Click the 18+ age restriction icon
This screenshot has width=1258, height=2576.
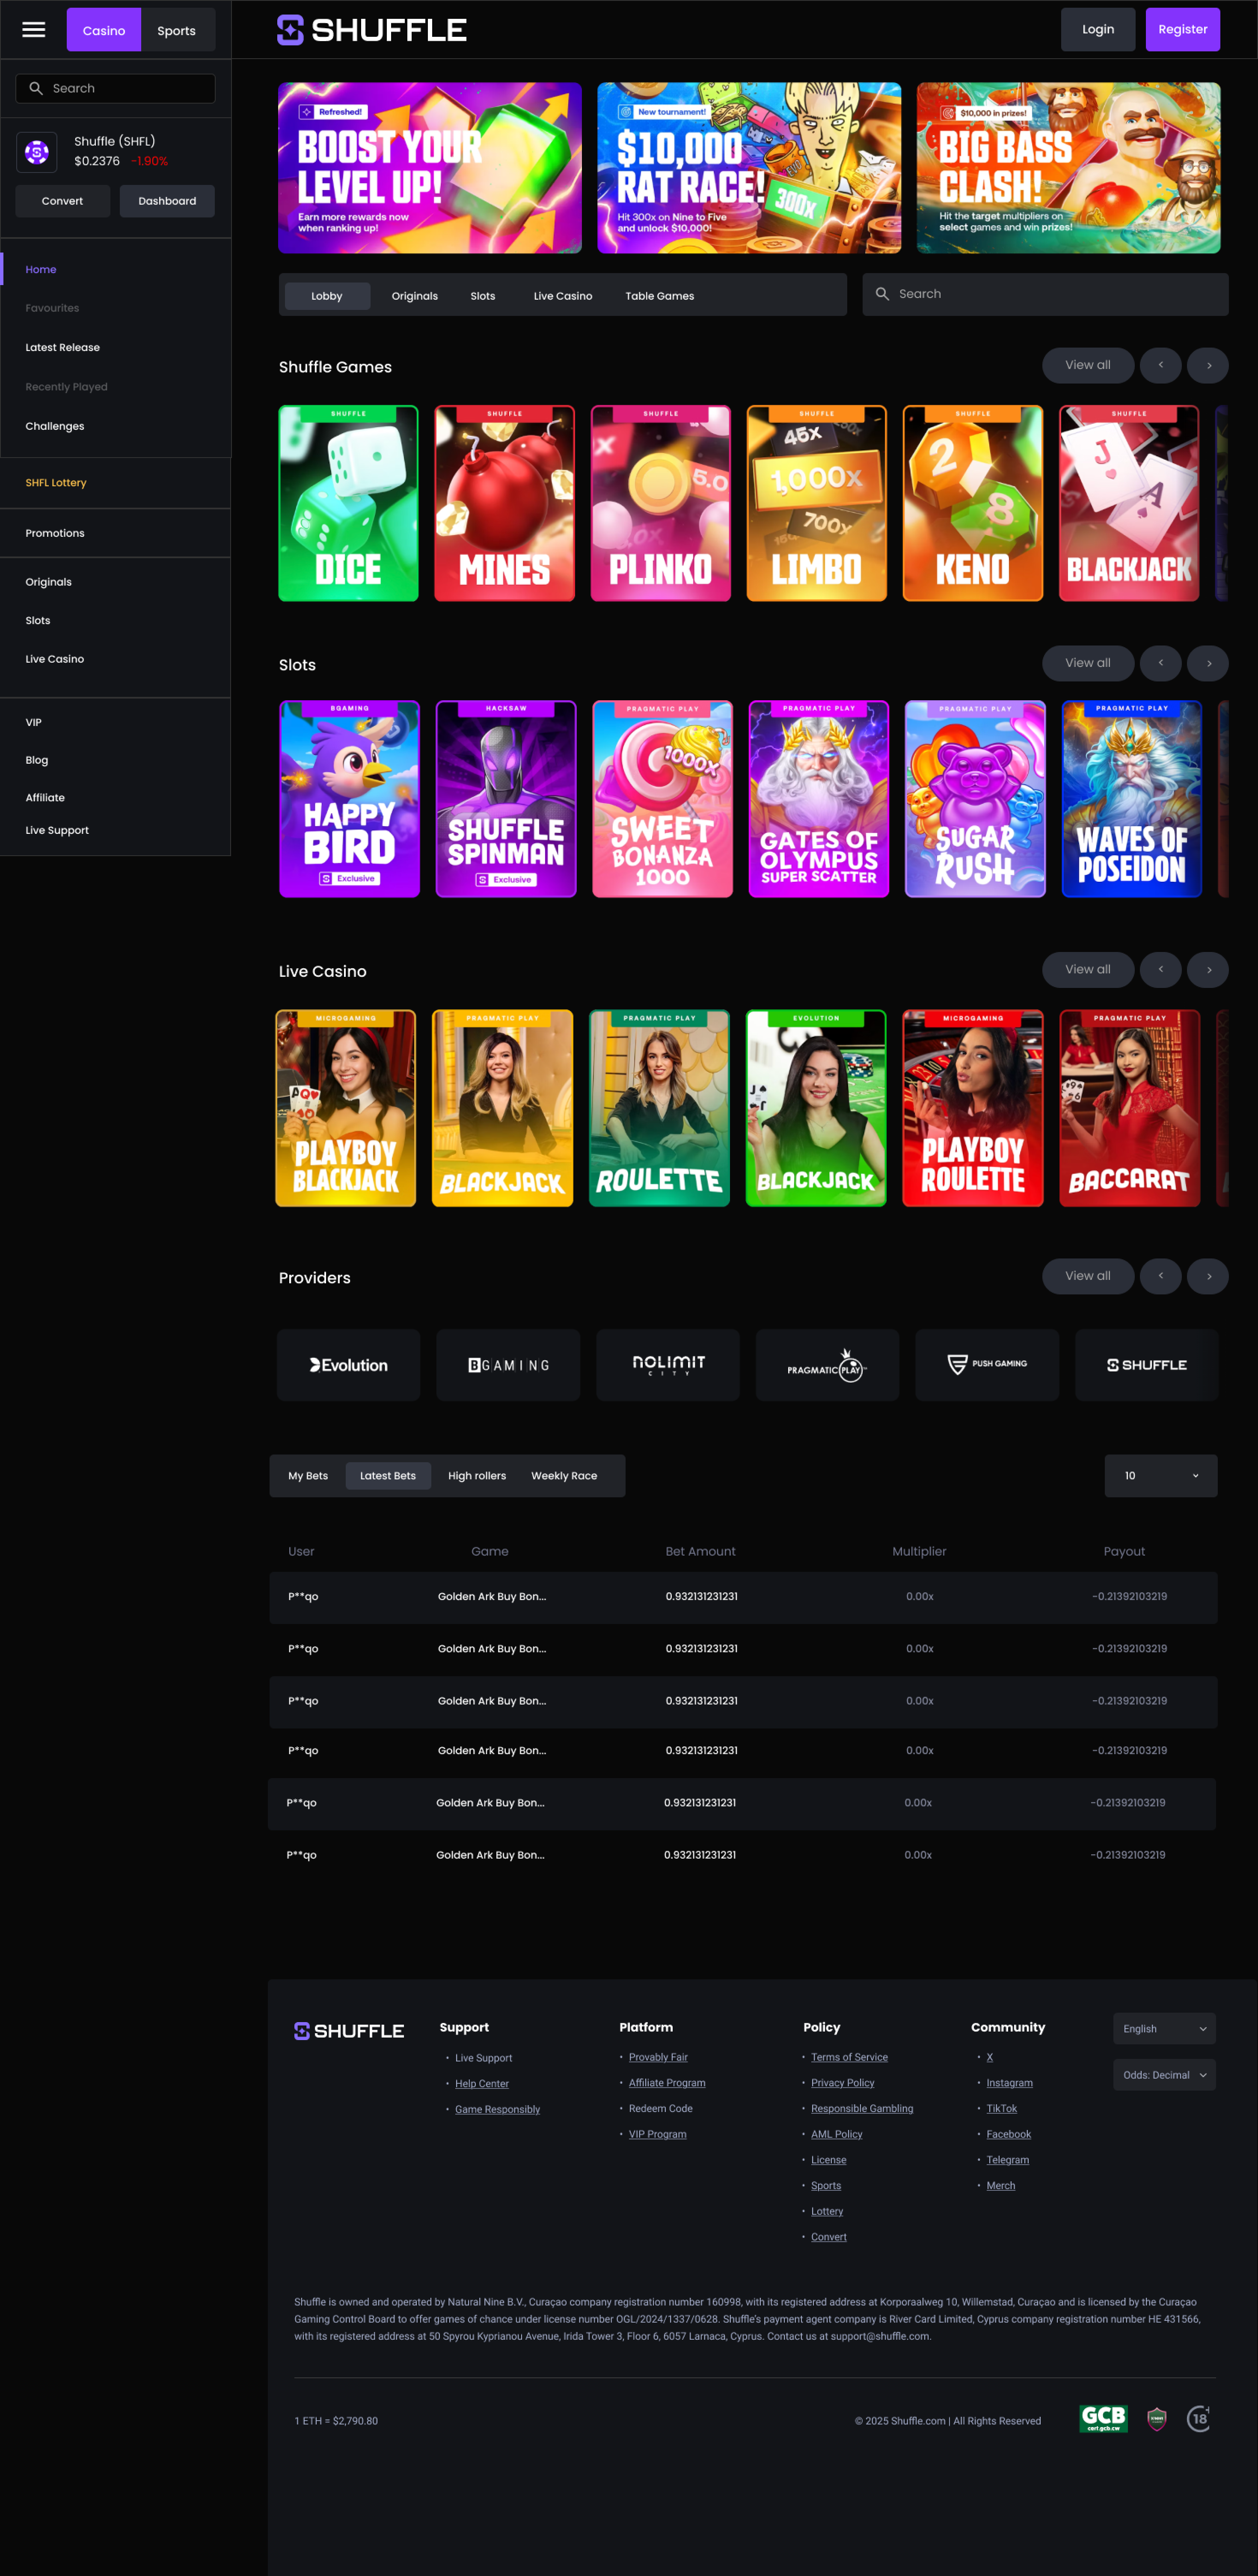[1198, 2419]
